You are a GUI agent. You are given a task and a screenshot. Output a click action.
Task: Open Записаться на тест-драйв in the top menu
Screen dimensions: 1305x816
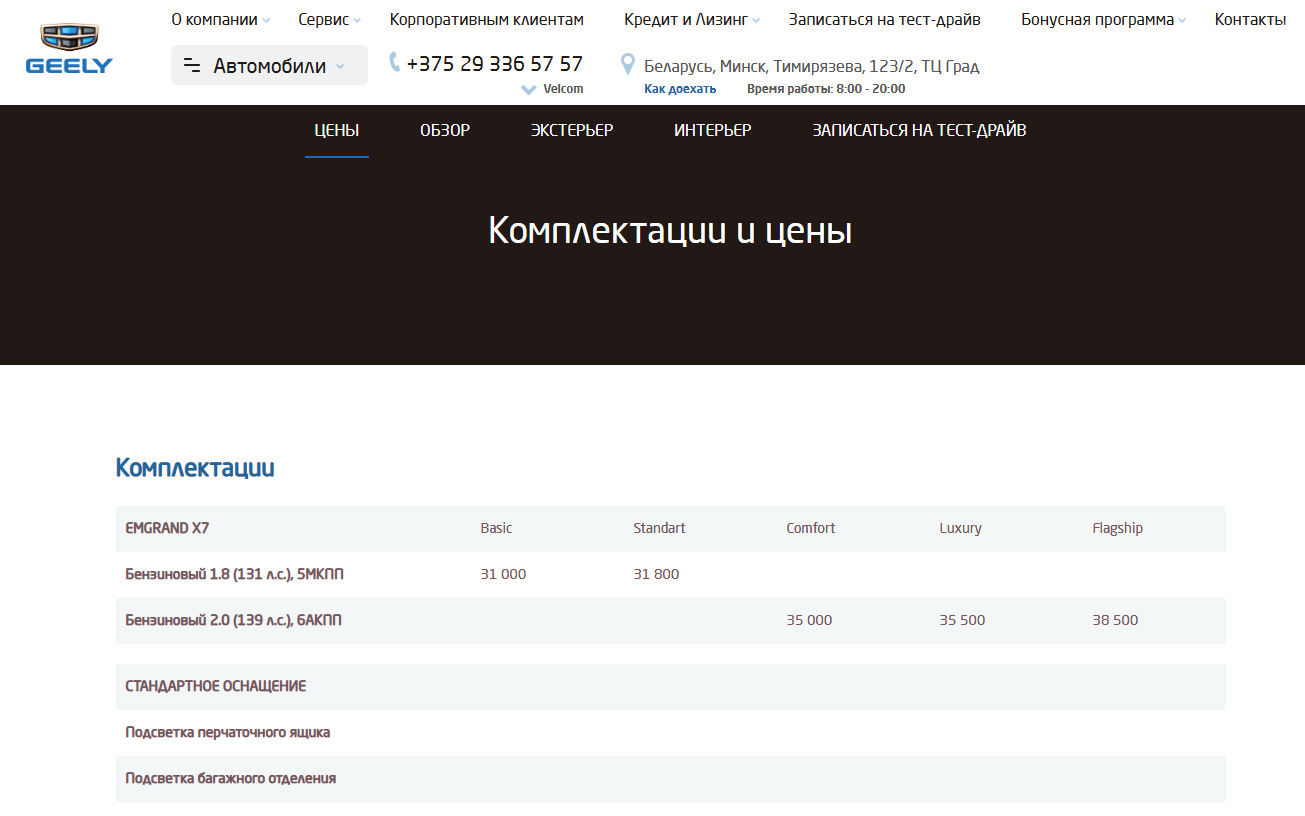[884, 20]
